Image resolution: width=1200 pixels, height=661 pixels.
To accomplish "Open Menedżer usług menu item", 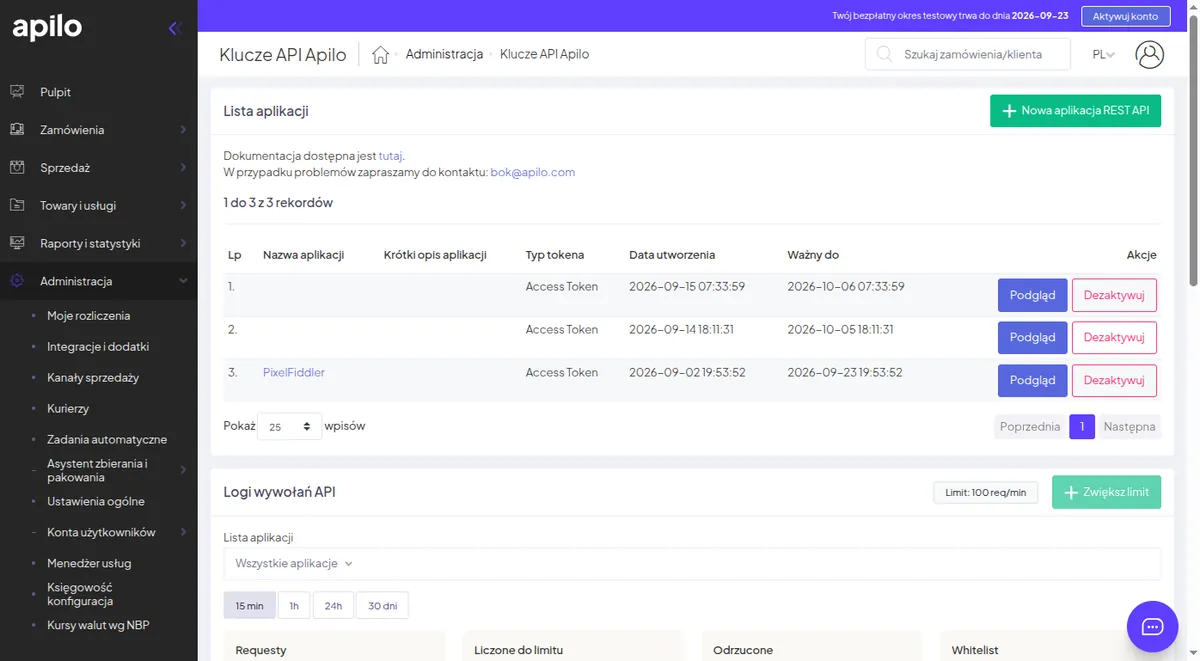I will [x=89, y=563].
